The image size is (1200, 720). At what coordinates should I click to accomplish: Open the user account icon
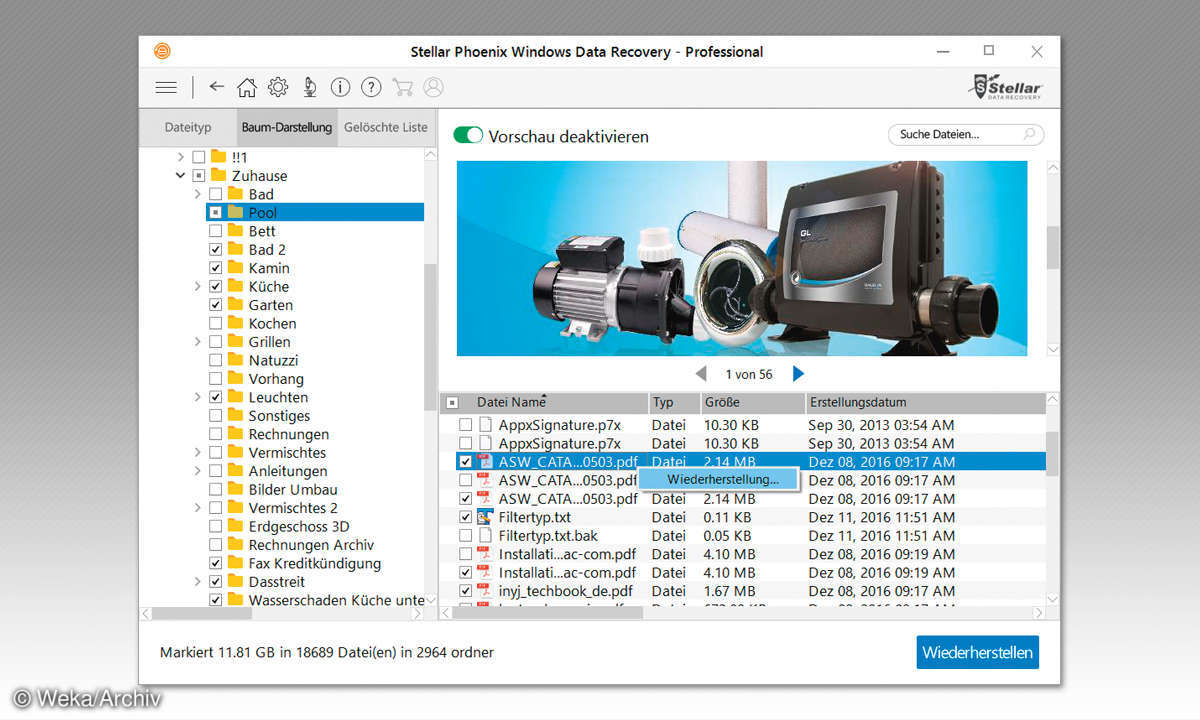(x=433, y=87)
